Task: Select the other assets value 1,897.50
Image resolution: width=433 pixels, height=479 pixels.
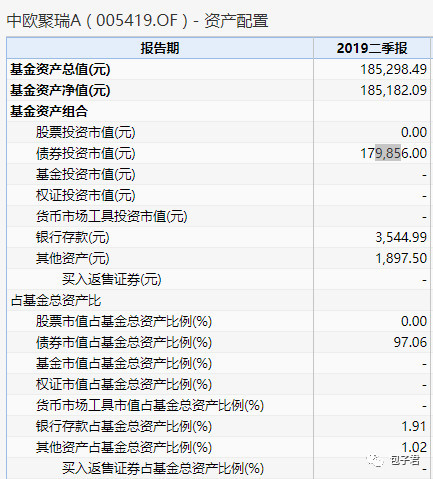Action: click(401, 258)
